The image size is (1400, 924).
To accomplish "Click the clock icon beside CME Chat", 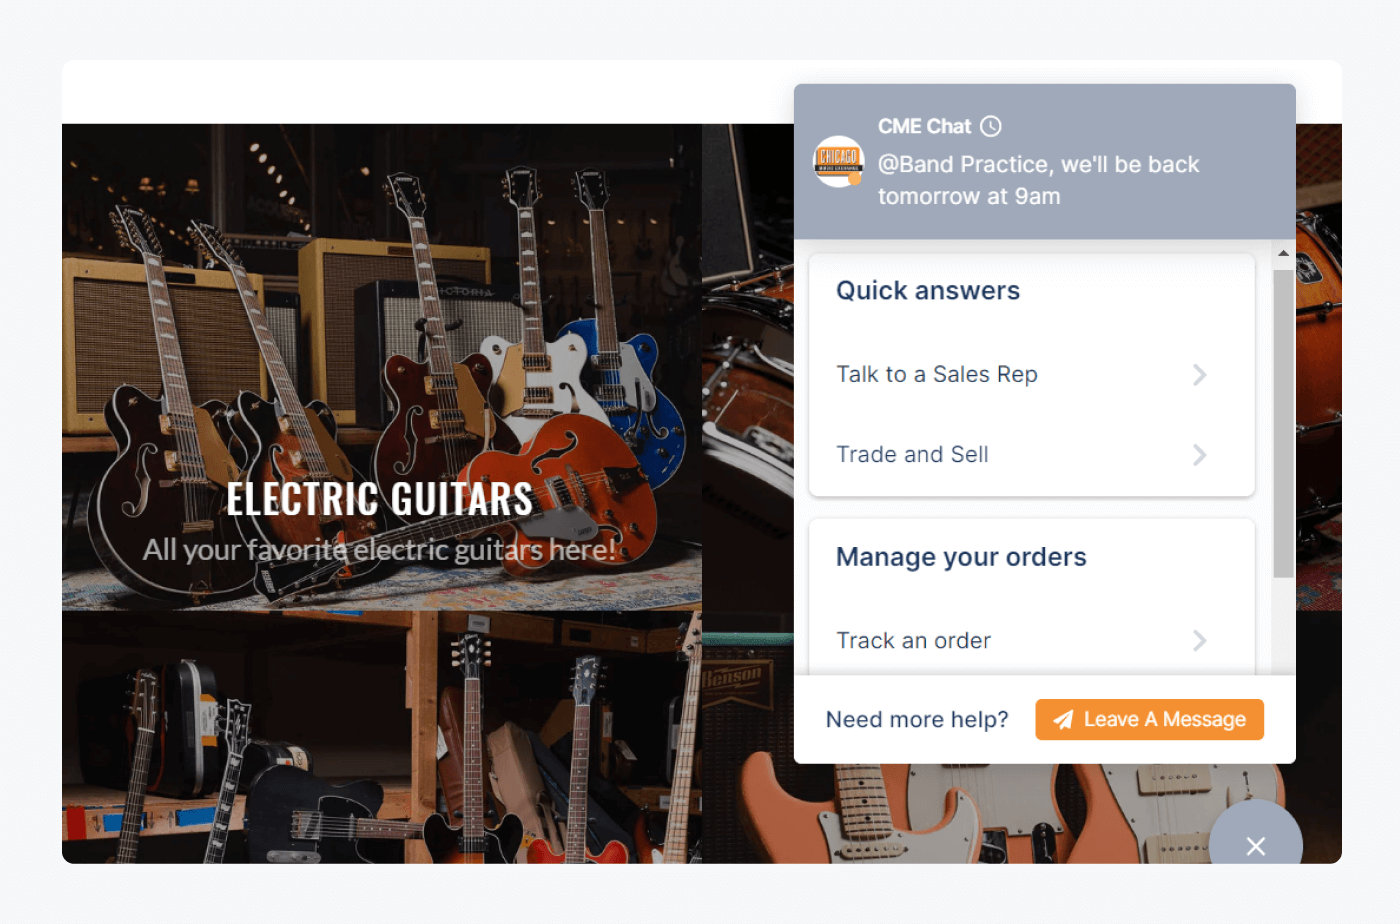I will coord(990,126).
